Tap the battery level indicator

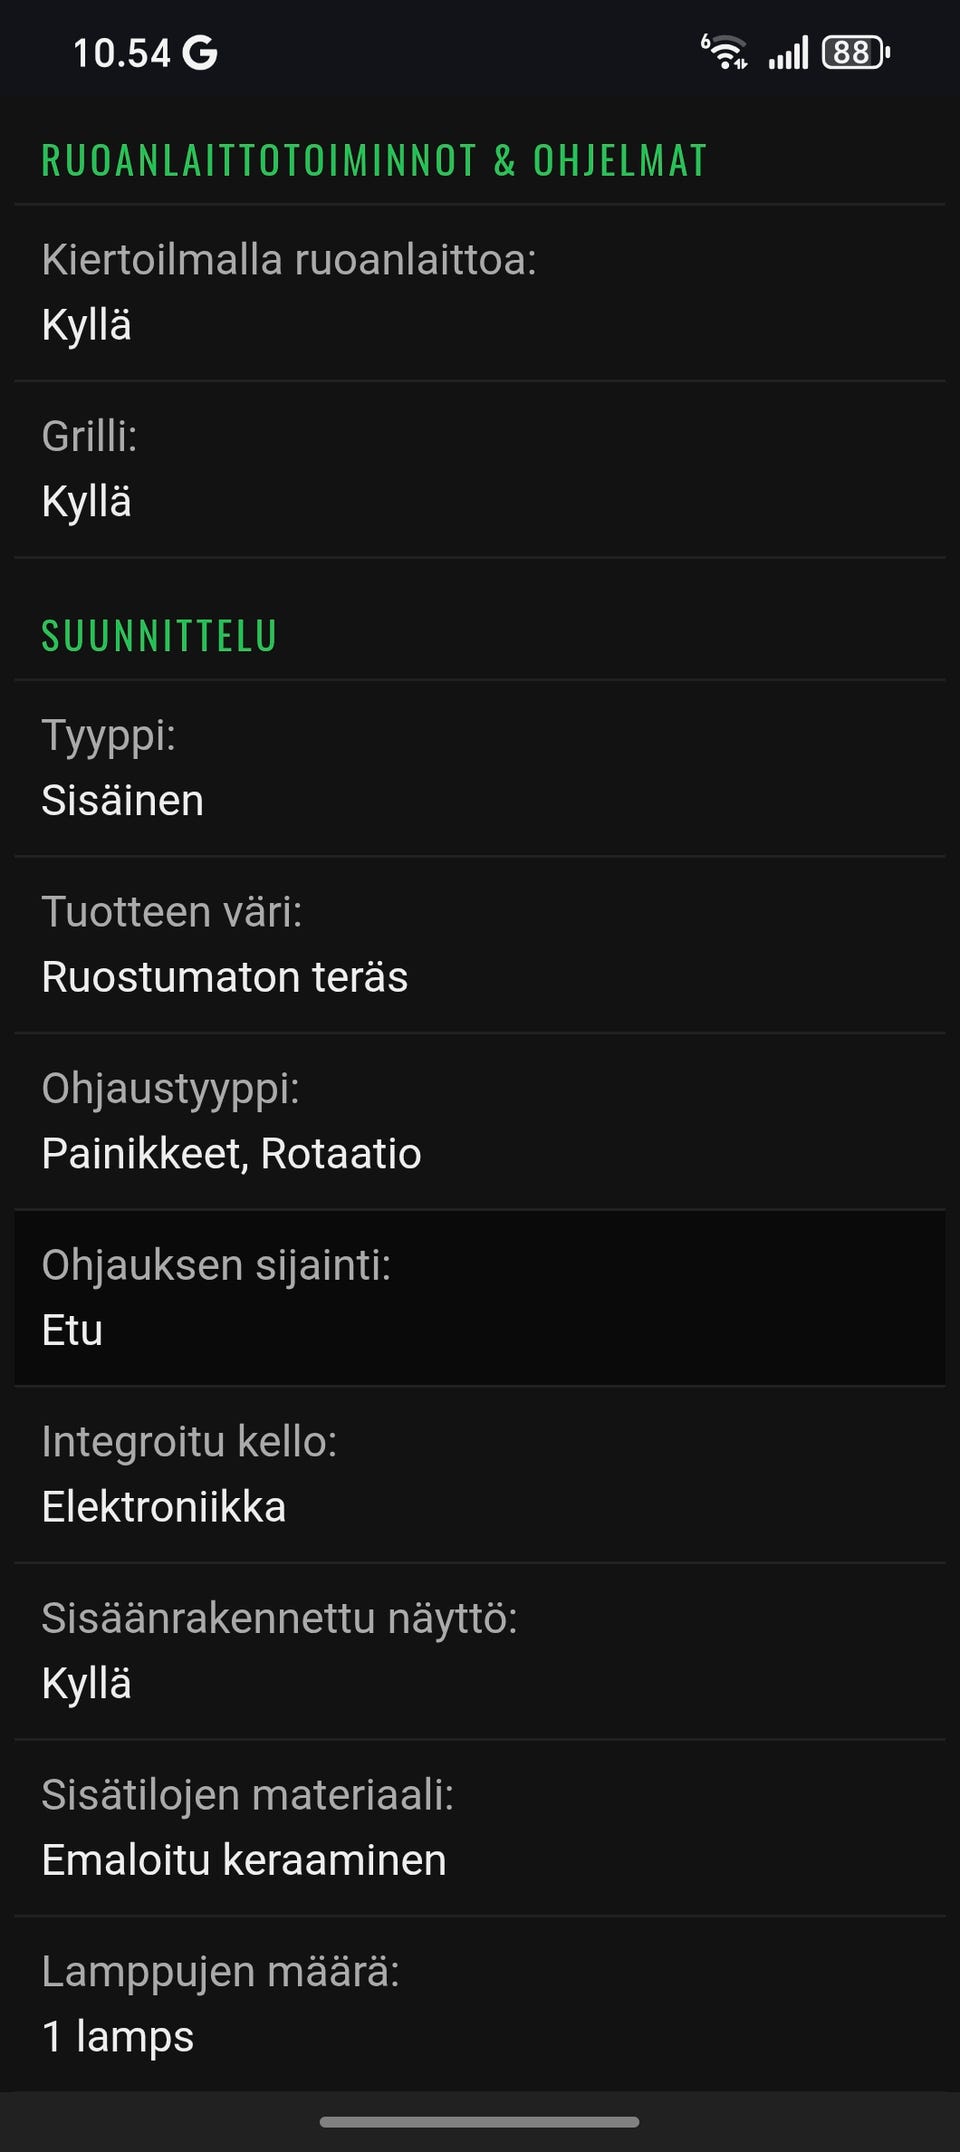(855, 53)
